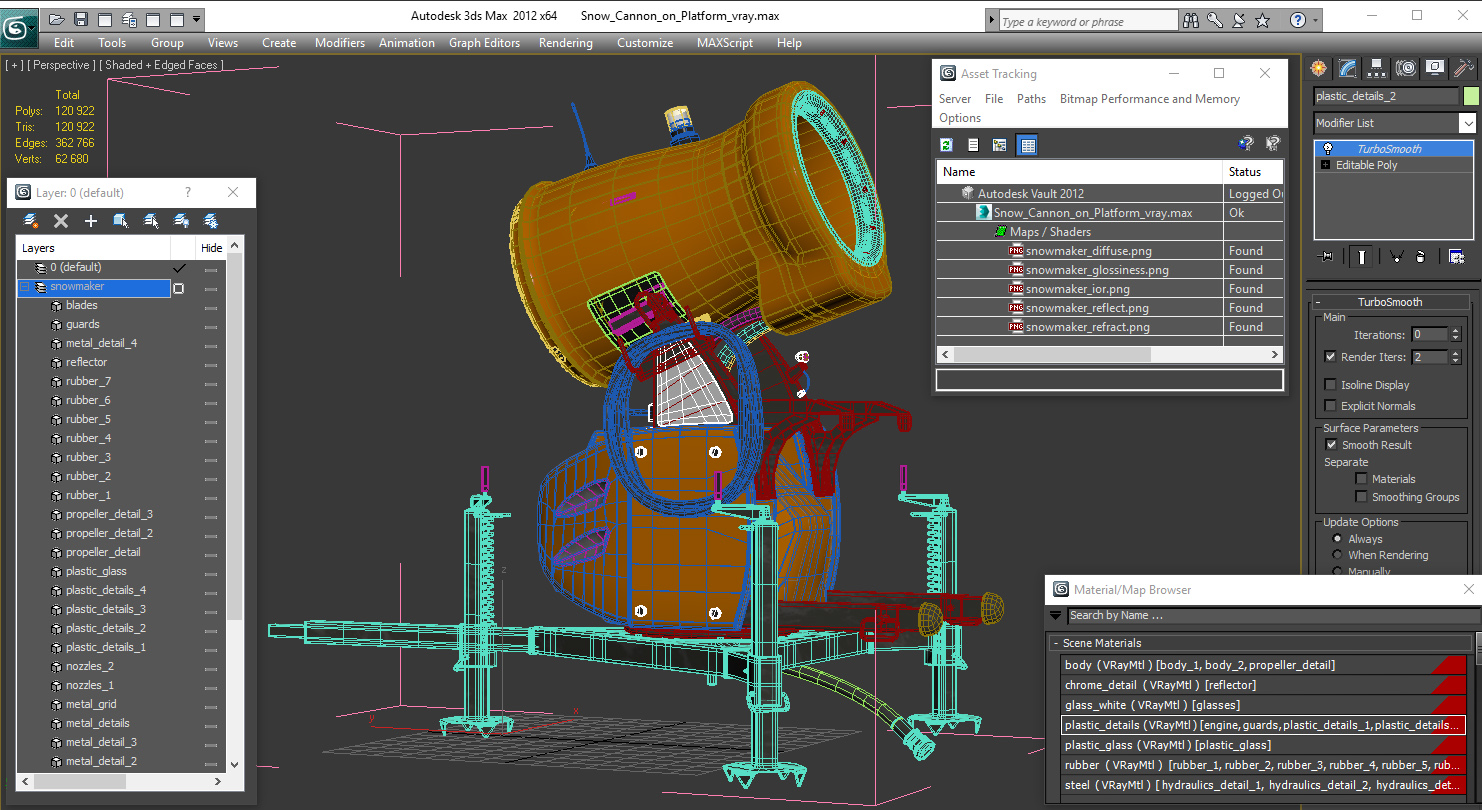Toggle Smooth Result checkbox

[x=1331, y=445]
